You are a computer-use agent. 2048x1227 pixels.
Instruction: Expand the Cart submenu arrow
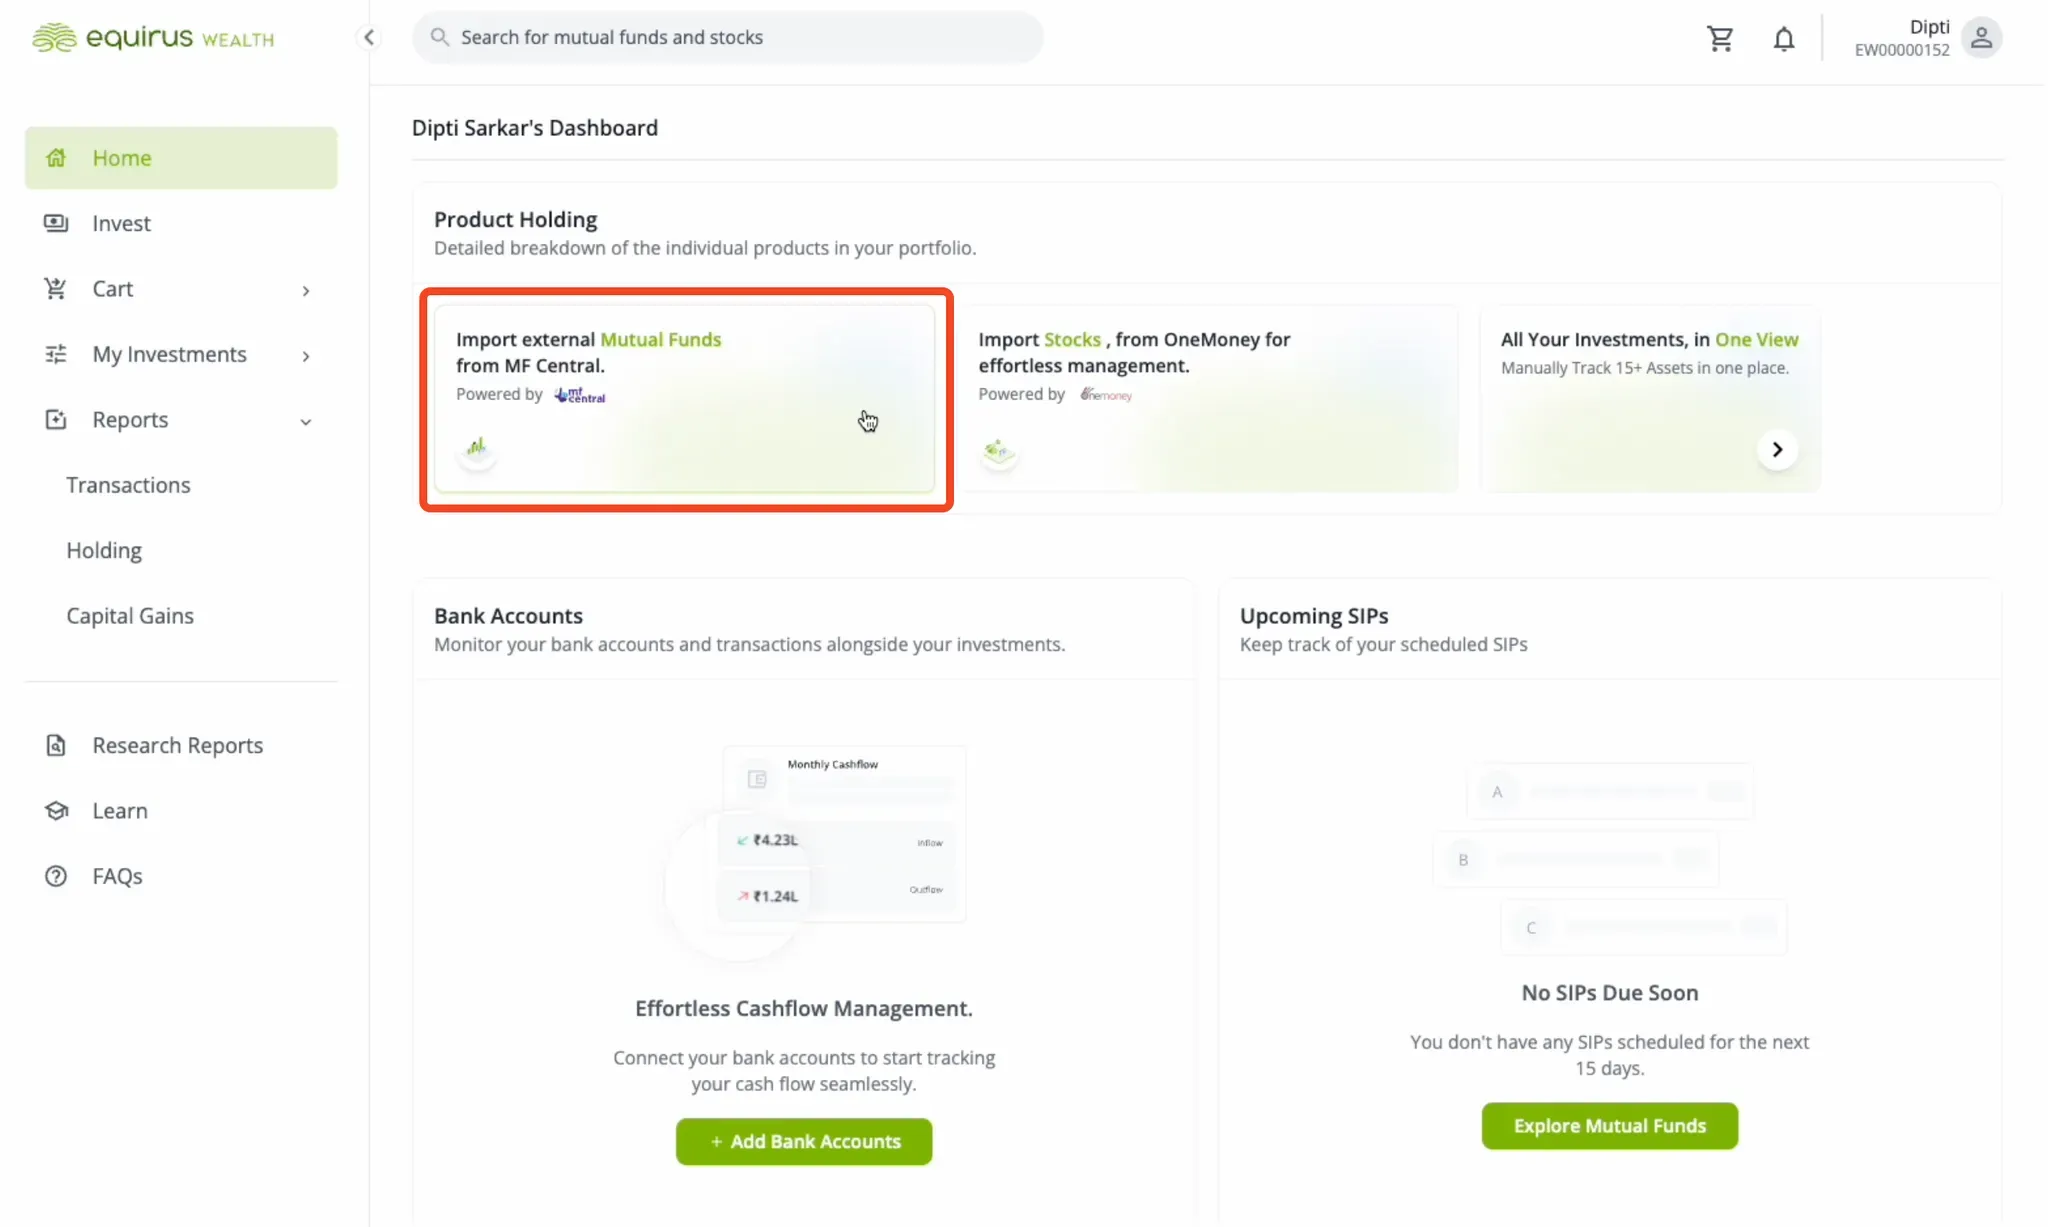pyautogui.click(x=306, y=290)
